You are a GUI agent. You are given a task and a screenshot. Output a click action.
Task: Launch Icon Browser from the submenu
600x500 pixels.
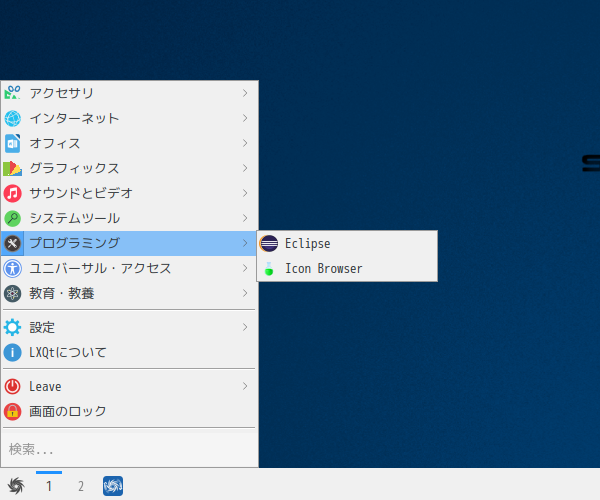[x=347, y=269]
